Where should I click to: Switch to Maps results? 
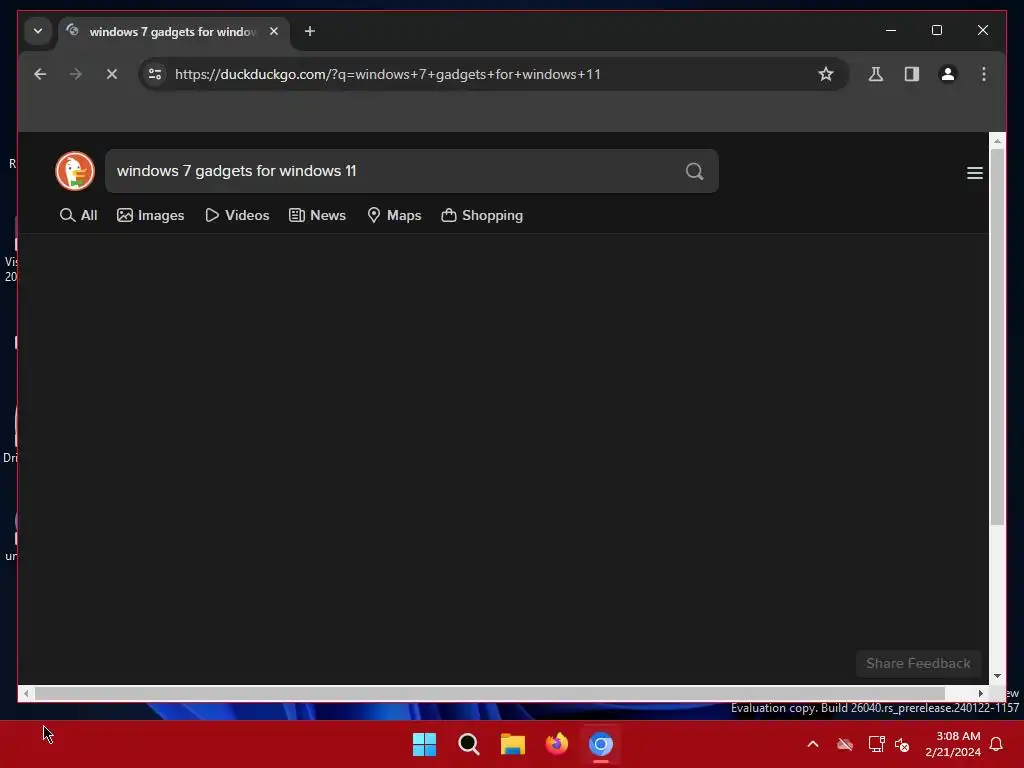(x=394, y=216)
